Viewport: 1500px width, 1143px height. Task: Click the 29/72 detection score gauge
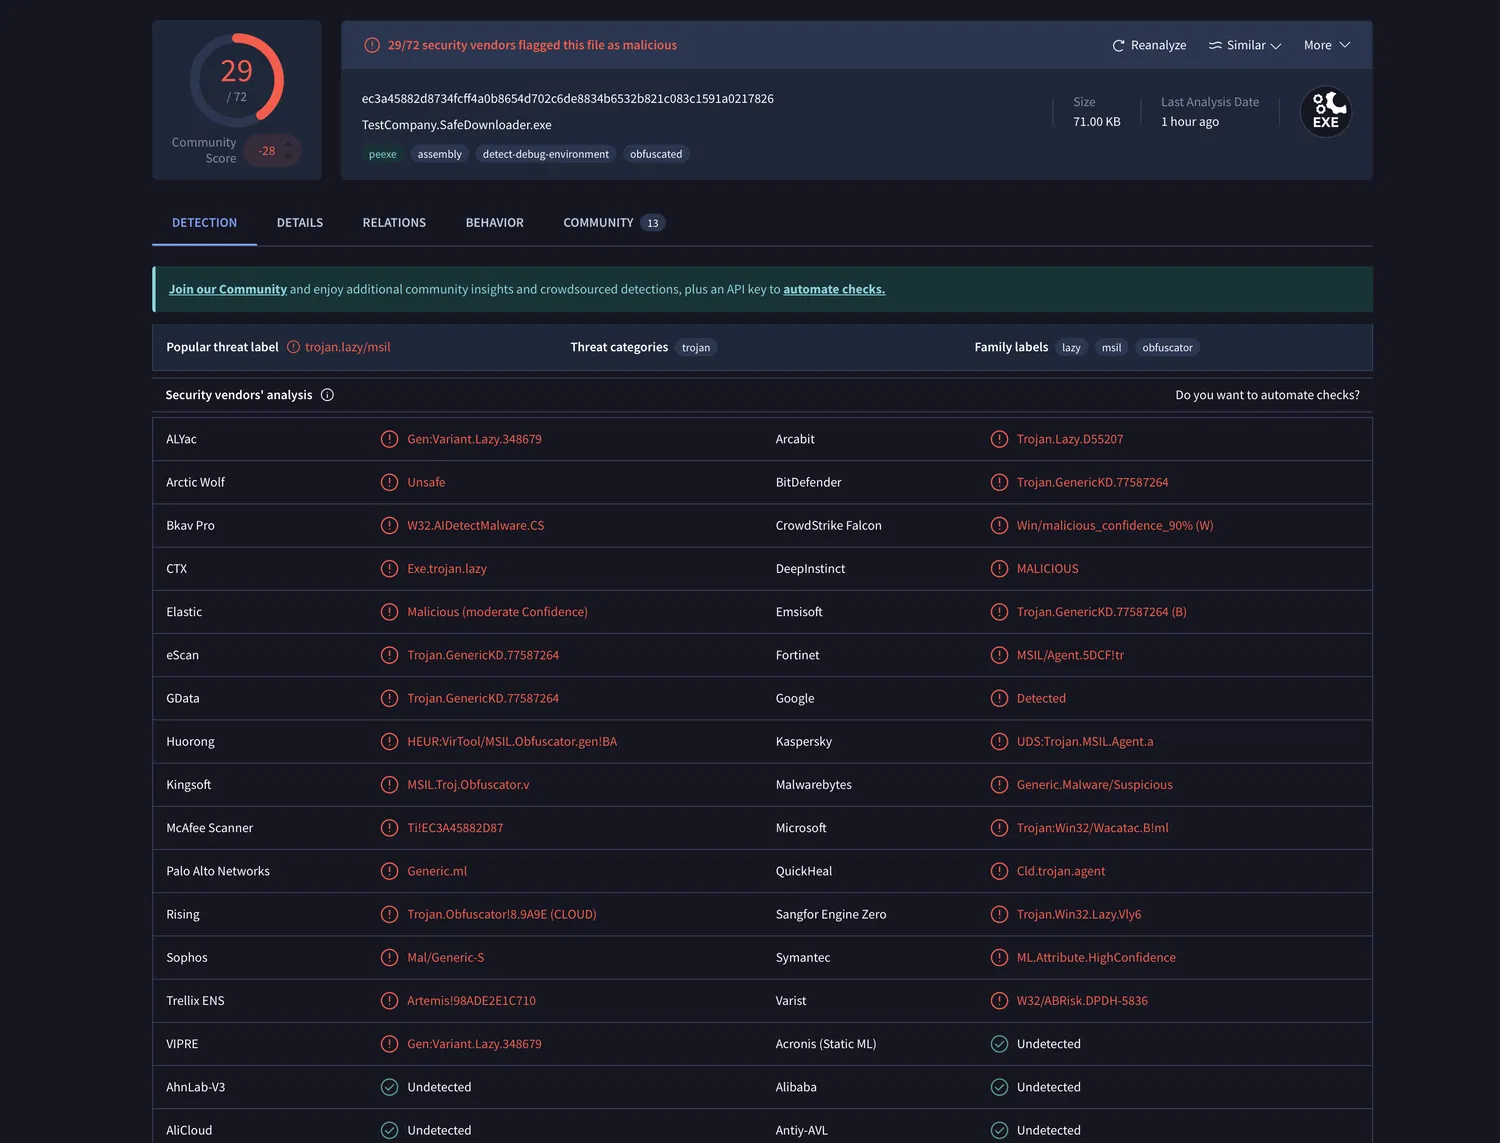click(x=237, y=80)
